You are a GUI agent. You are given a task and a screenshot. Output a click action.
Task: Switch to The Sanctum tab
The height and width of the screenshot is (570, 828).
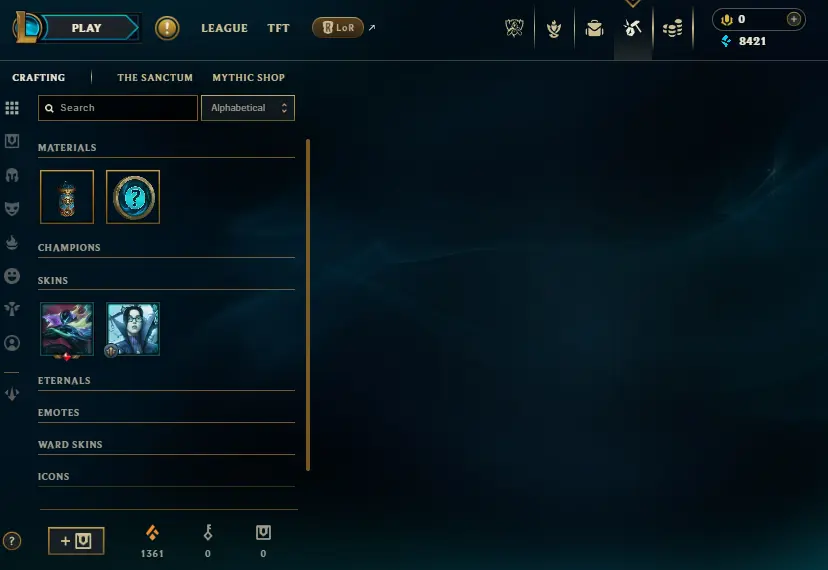(x=155, y=78)
